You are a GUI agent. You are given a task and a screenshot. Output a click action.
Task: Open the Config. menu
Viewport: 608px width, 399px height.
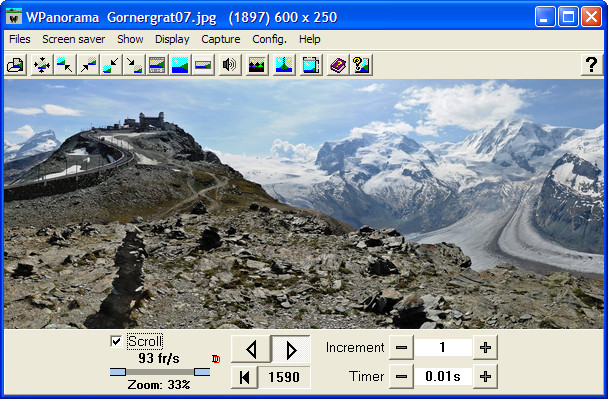[269, 39]
